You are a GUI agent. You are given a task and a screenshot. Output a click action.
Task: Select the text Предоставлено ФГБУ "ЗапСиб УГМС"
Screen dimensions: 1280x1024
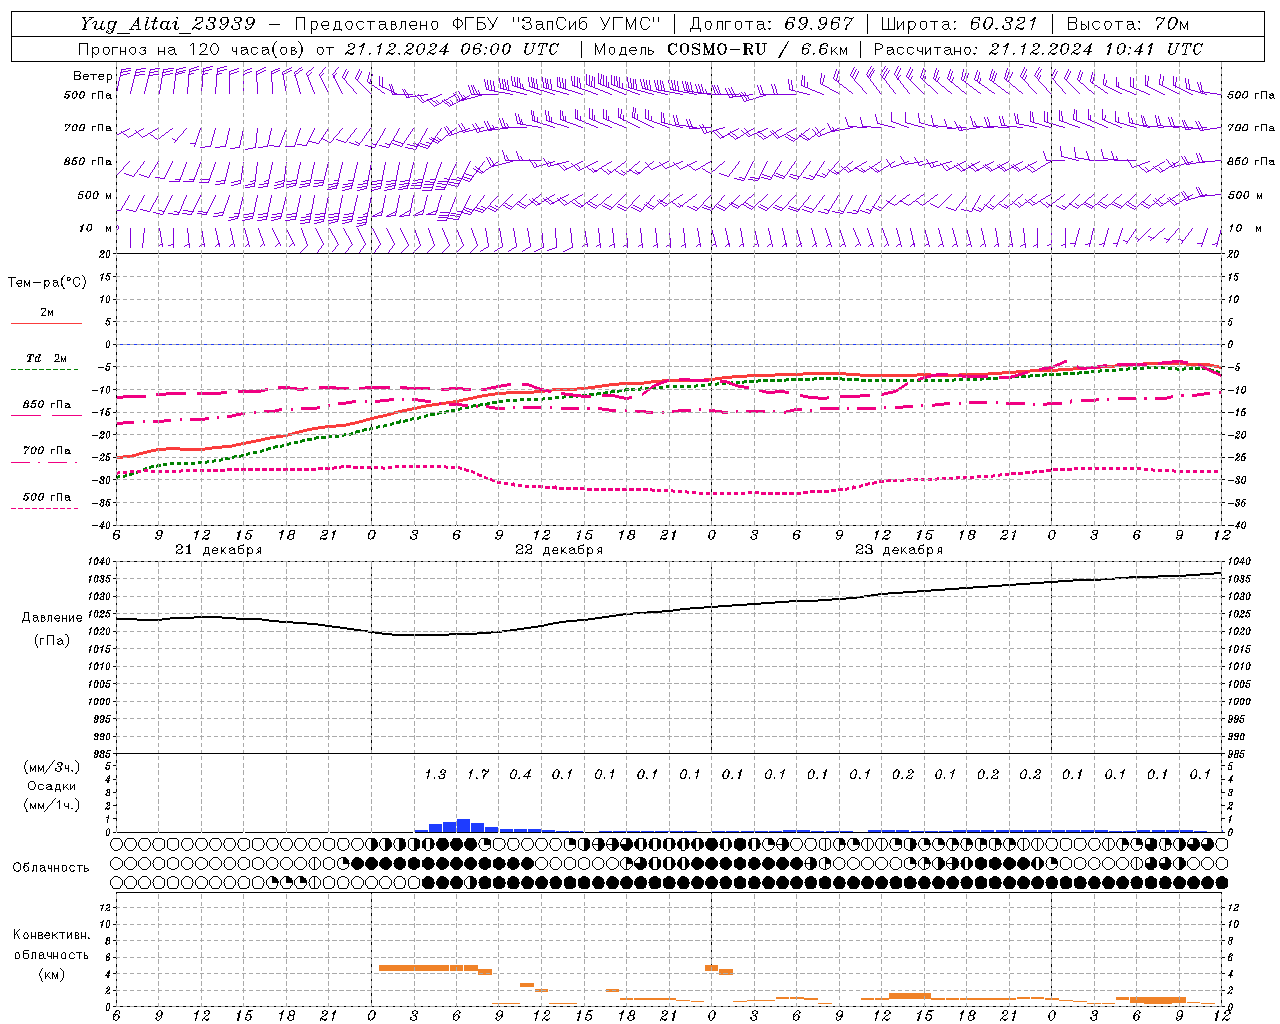pyautogui.click(x=478, y=24)
